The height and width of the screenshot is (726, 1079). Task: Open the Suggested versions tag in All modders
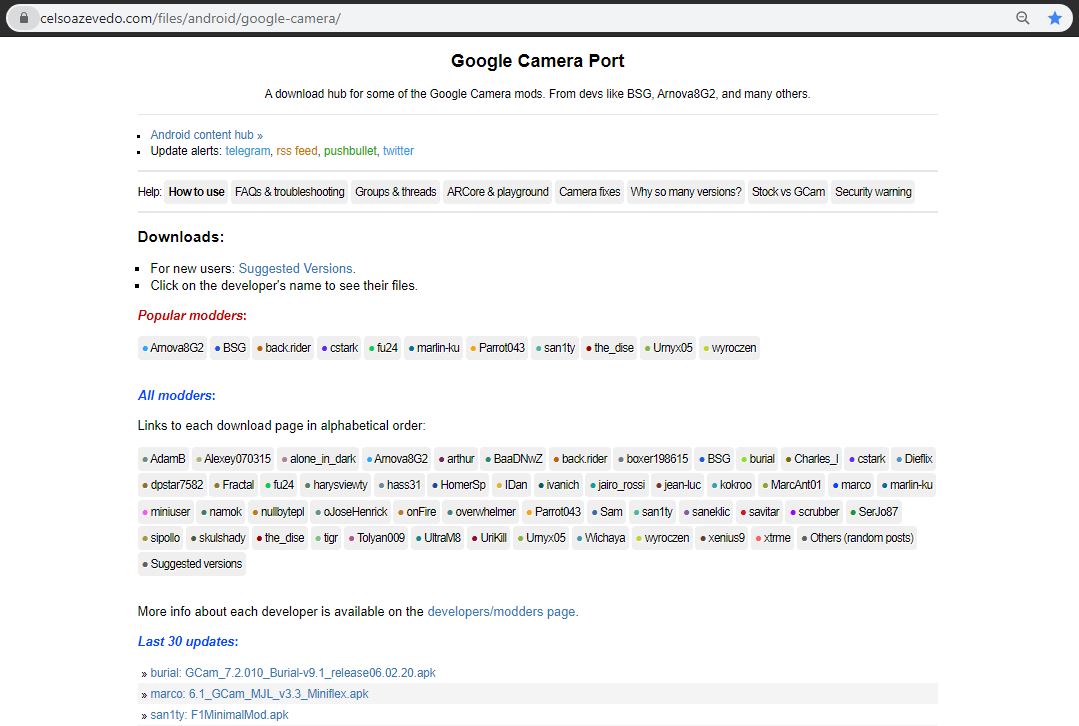(192, 564)
